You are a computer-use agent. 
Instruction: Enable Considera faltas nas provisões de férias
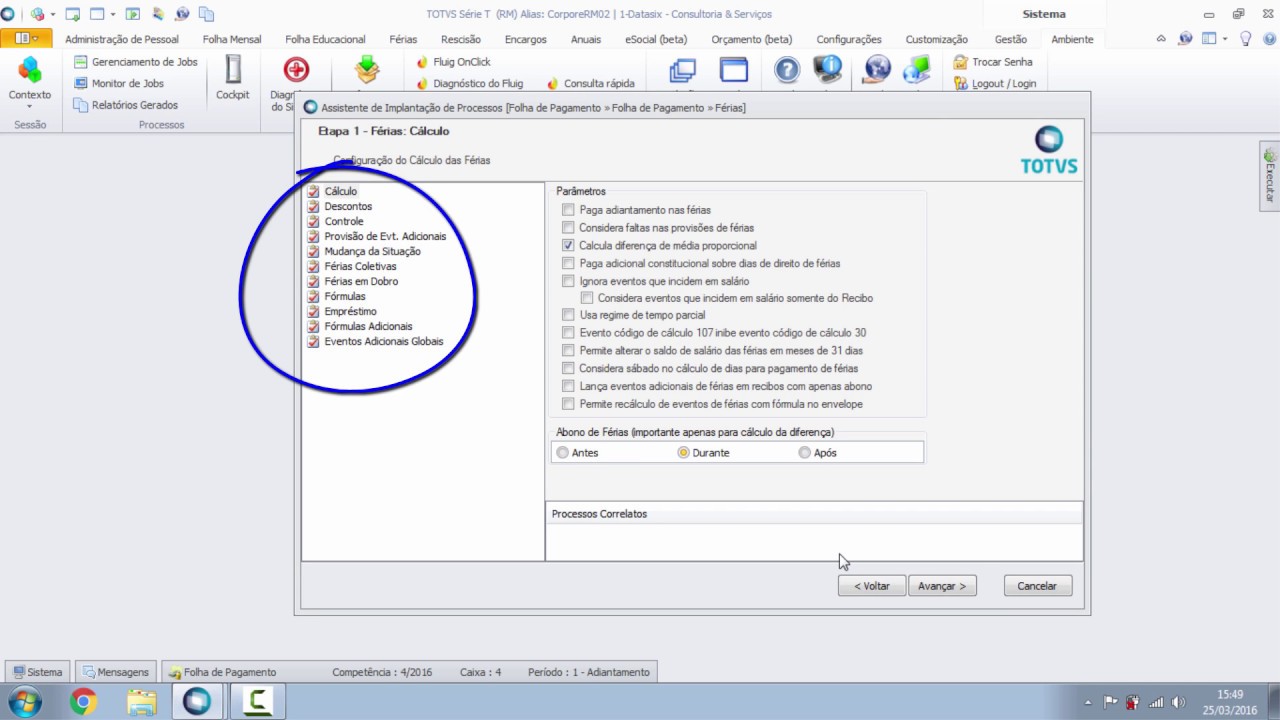(569, 228)
